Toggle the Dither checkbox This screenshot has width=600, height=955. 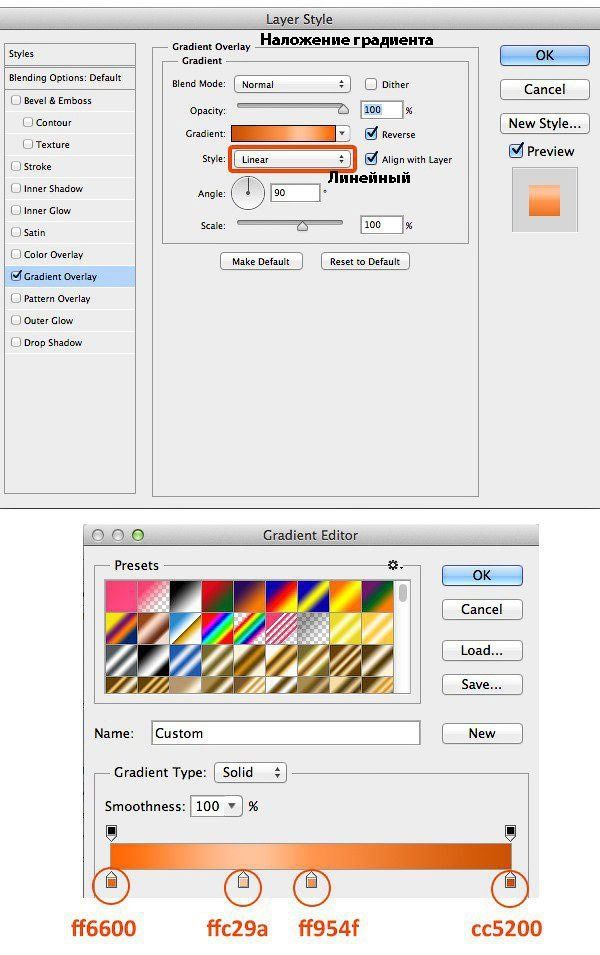point(370,84)
